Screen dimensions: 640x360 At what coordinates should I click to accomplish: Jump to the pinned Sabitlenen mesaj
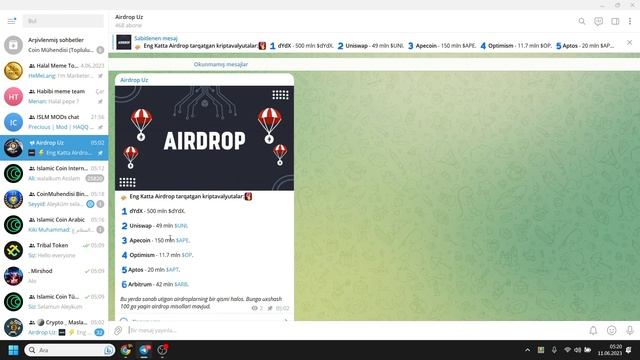[367, 42]
